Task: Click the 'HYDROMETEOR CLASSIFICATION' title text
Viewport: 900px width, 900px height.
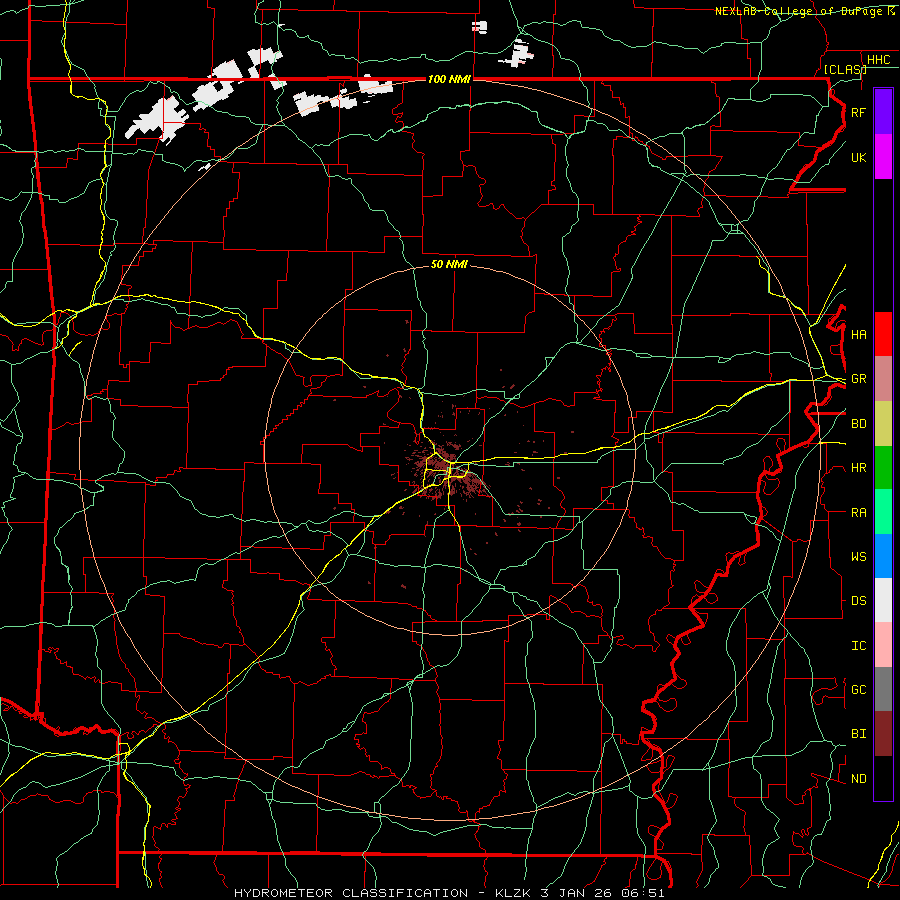Action: pyautogui.click(x=351, y=893)
